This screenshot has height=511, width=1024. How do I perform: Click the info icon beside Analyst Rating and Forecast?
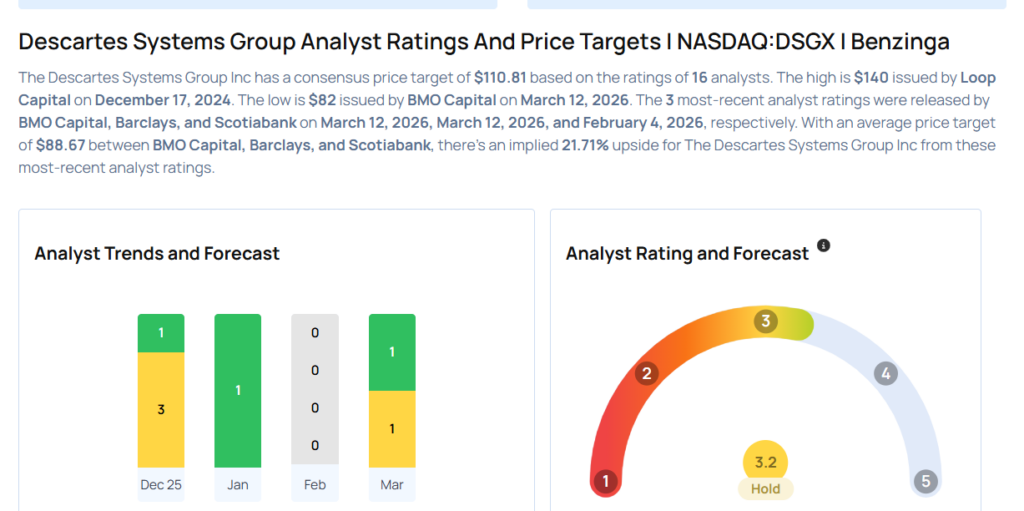[823, 245]
